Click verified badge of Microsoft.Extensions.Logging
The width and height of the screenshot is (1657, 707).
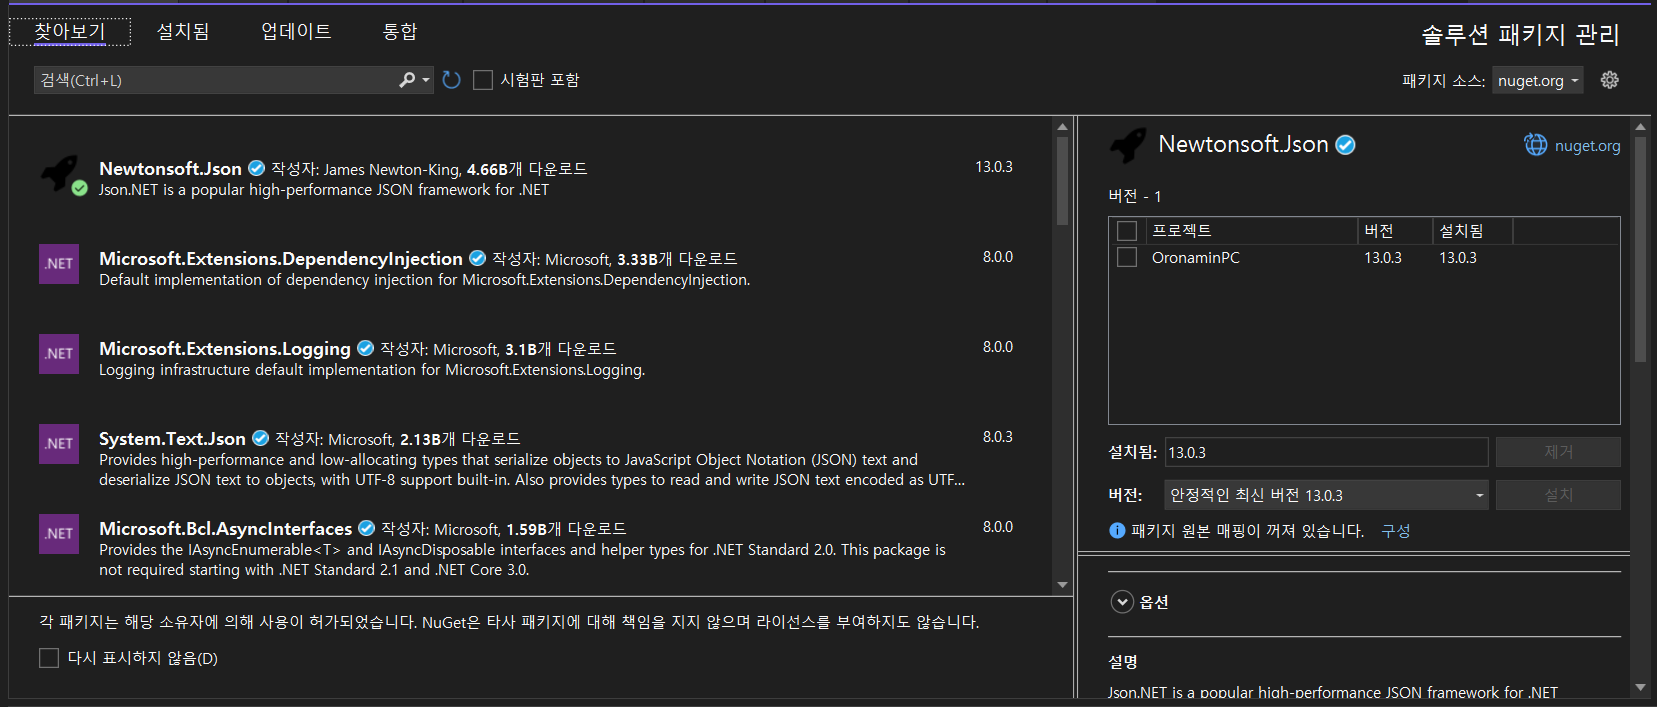(365, 348)
